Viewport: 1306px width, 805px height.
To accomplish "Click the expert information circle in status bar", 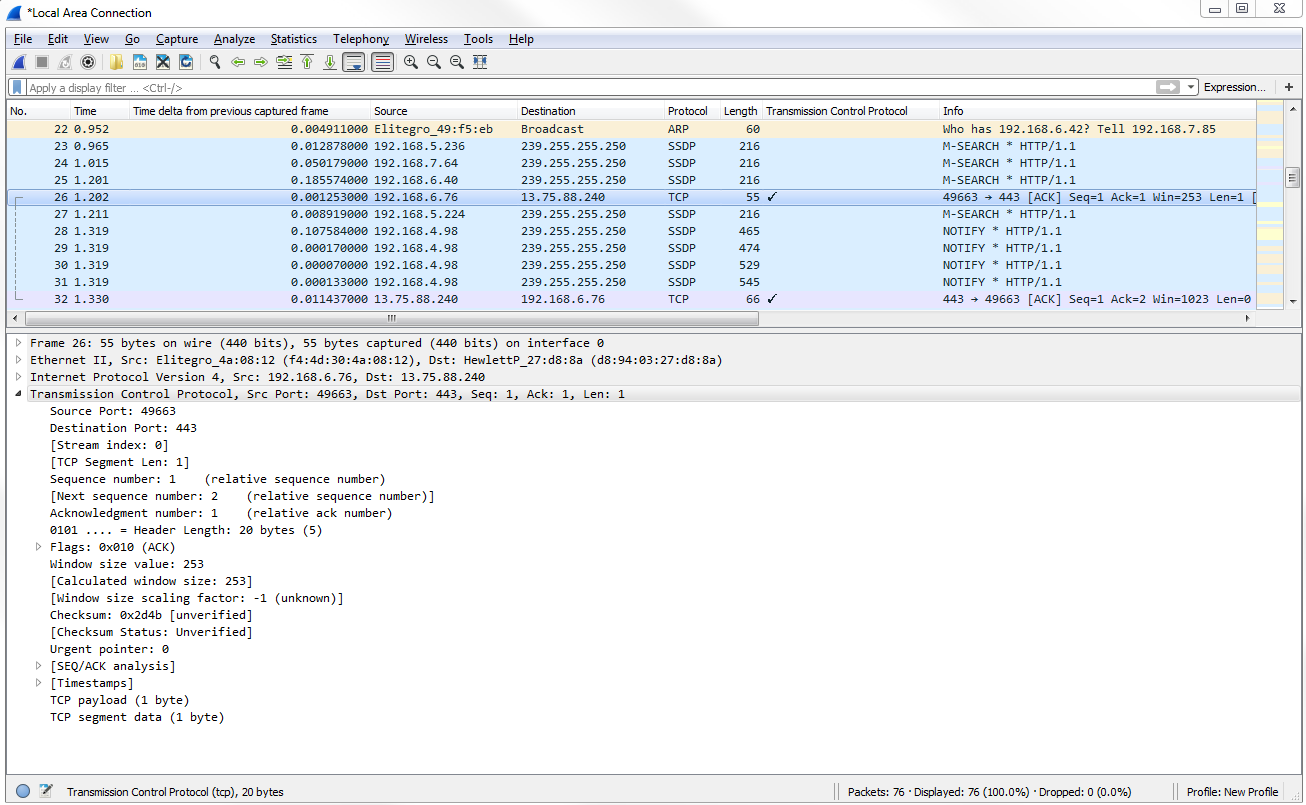I will click(x=23, y=791).
